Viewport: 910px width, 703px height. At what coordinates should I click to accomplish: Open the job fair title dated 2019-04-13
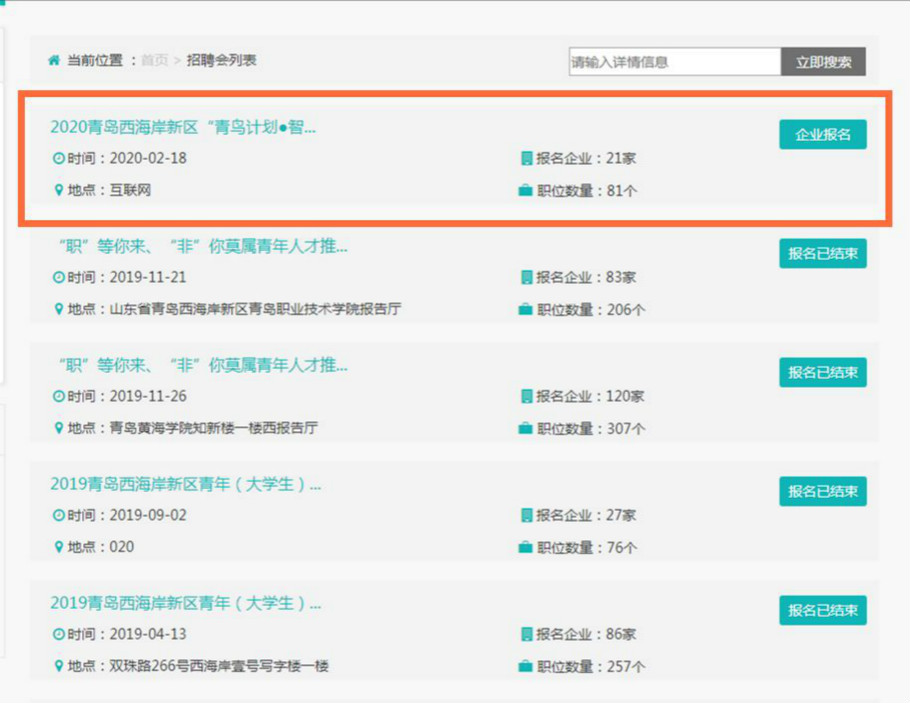tap(185, 604)
